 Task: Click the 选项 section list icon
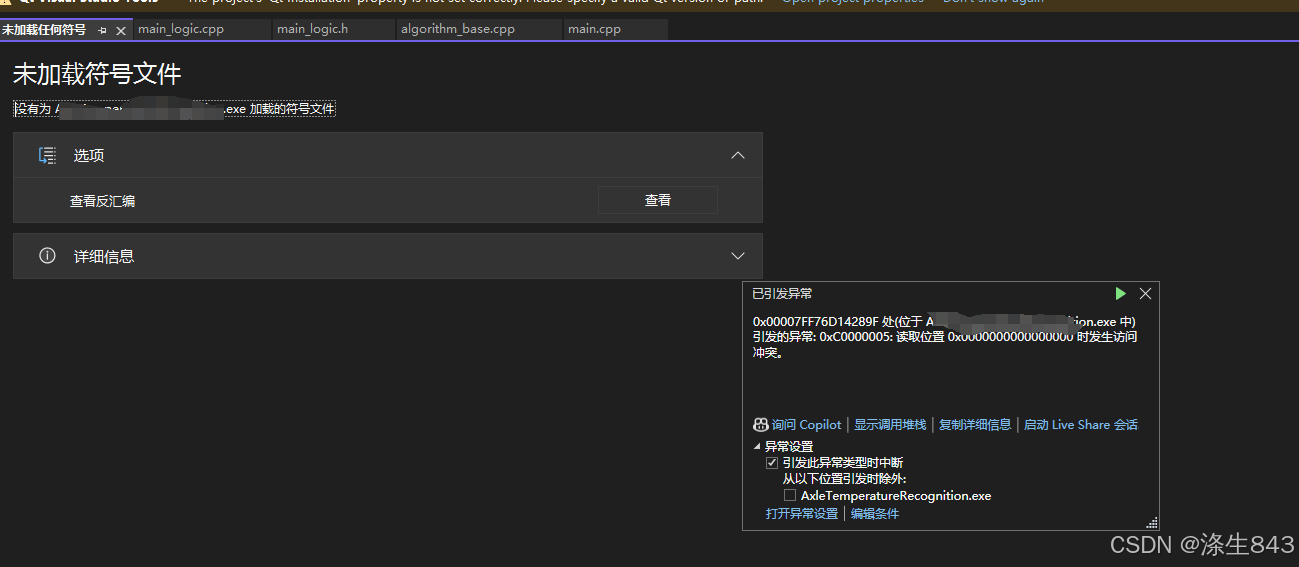pyautogui.click(x=47, y=155)
